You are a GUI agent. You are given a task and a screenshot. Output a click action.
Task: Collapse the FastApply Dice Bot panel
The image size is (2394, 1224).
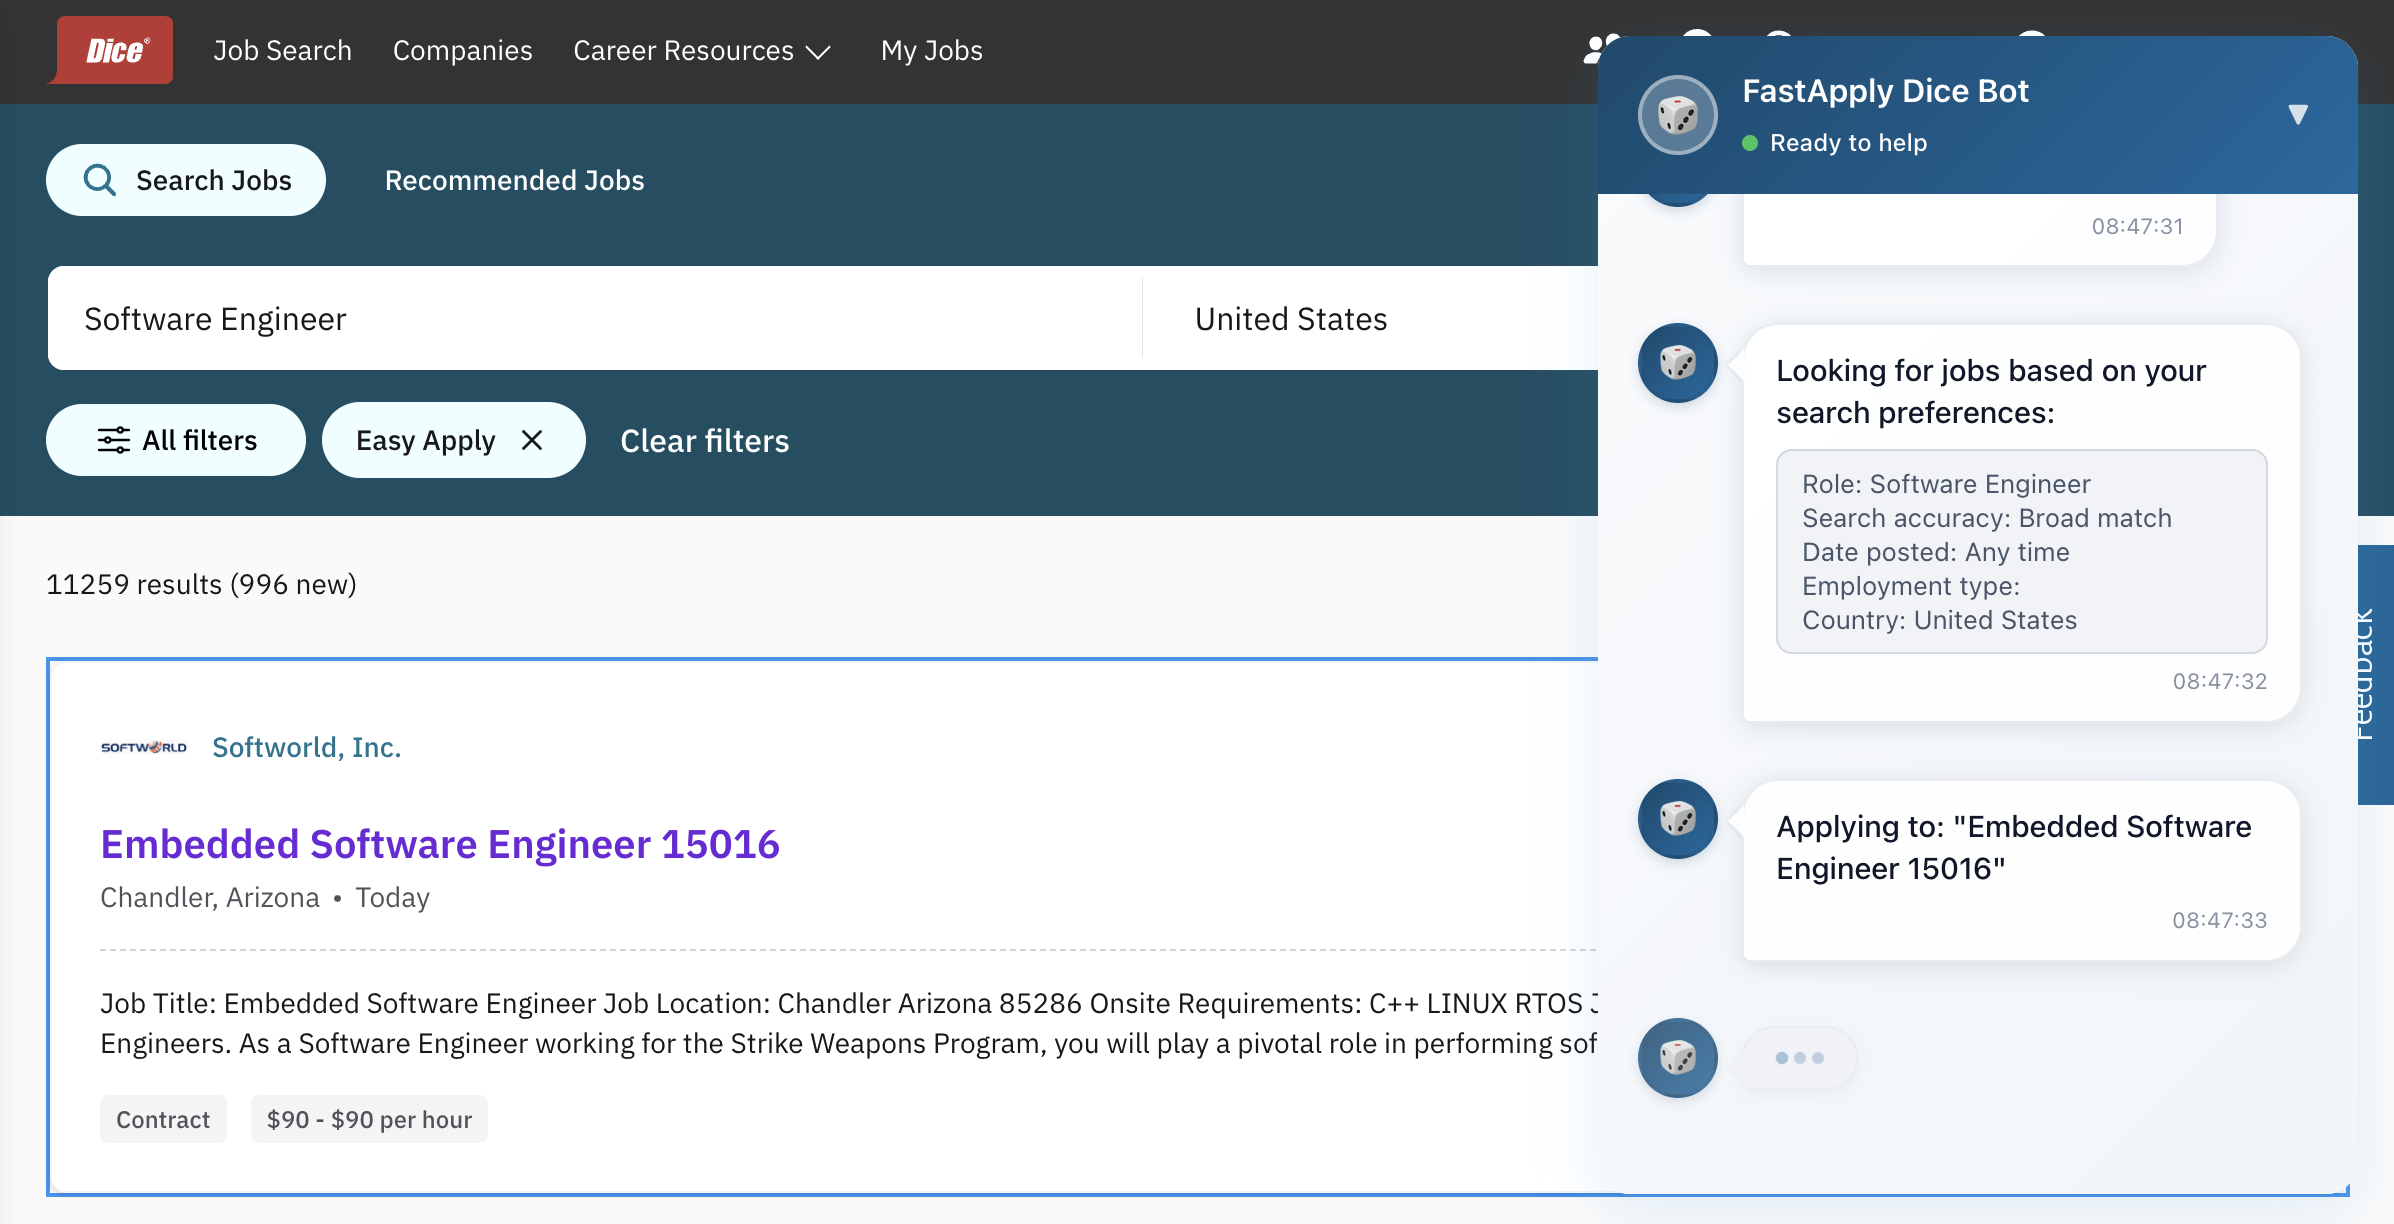(x=2297, y=114)
